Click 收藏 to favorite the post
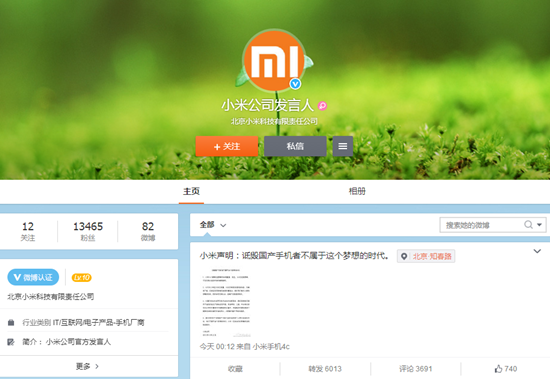Viewport: 550px width, 379px height. (x=235, y=369)
